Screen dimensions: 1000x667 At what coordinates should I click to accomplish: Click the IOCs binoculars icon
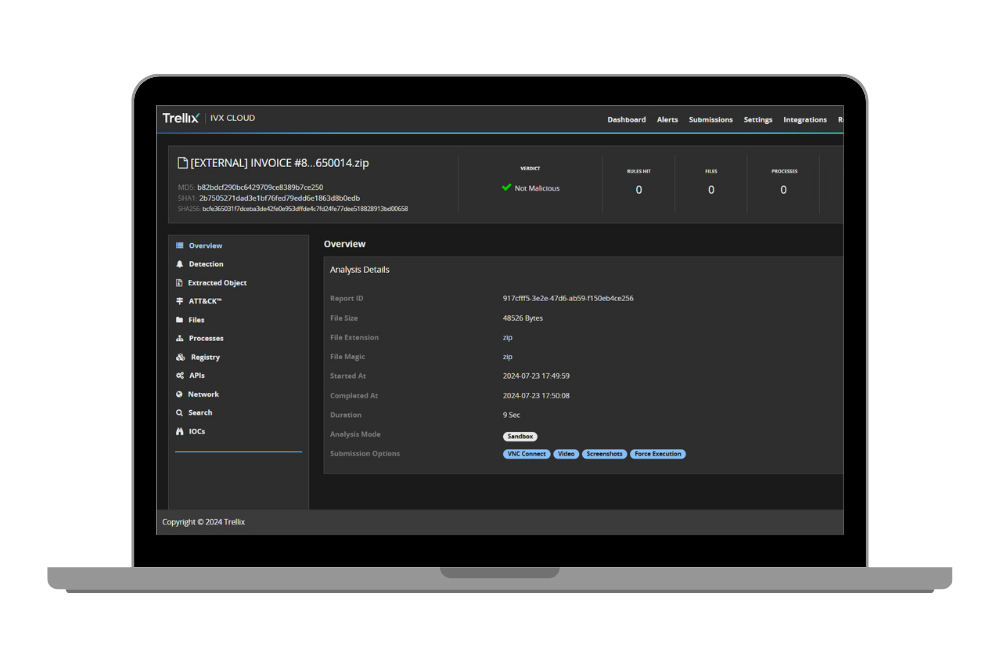pyautogui.click(x=180, y=432)
